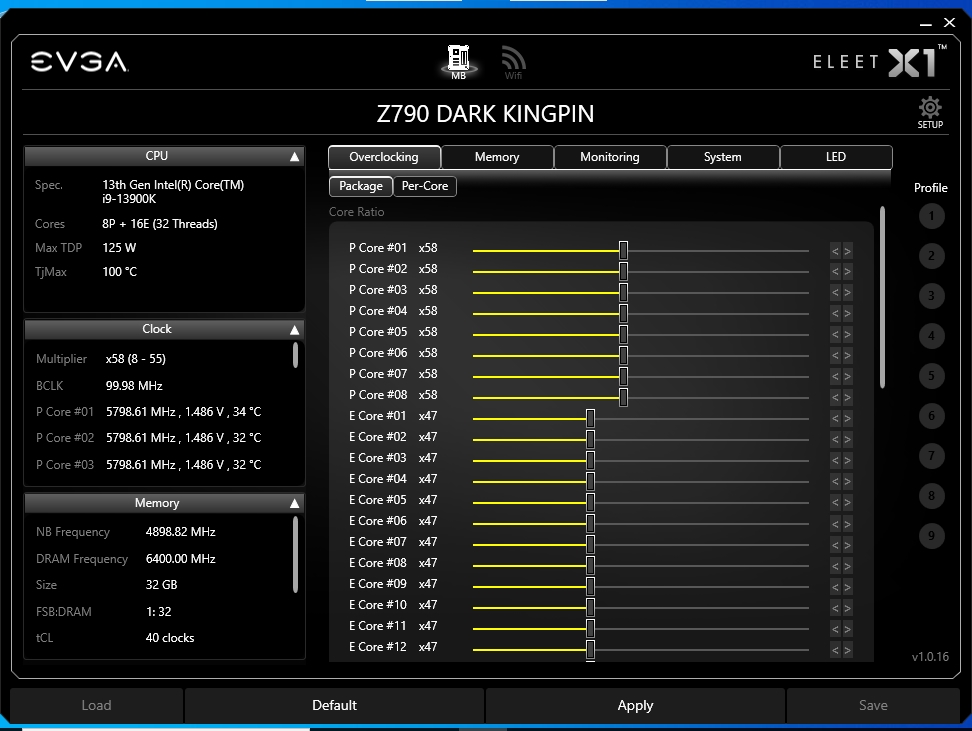Switch to the Overclocking tab

[x=384, y=157]
